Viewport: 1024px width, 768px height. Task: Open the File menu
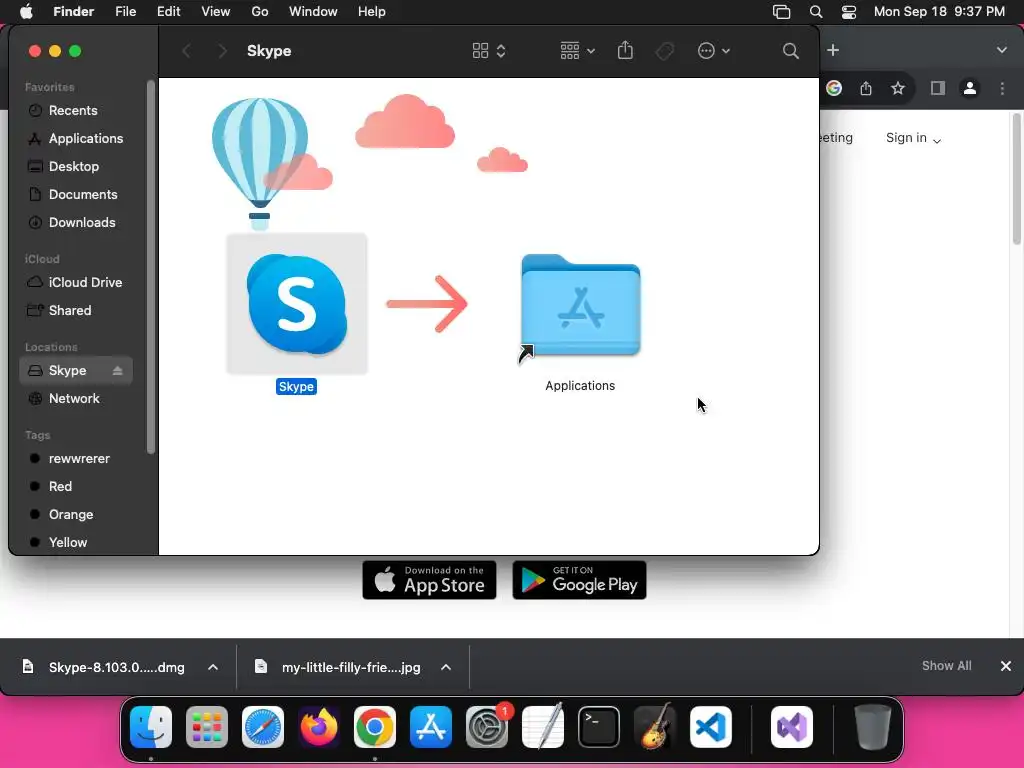[x=125, y=12]
